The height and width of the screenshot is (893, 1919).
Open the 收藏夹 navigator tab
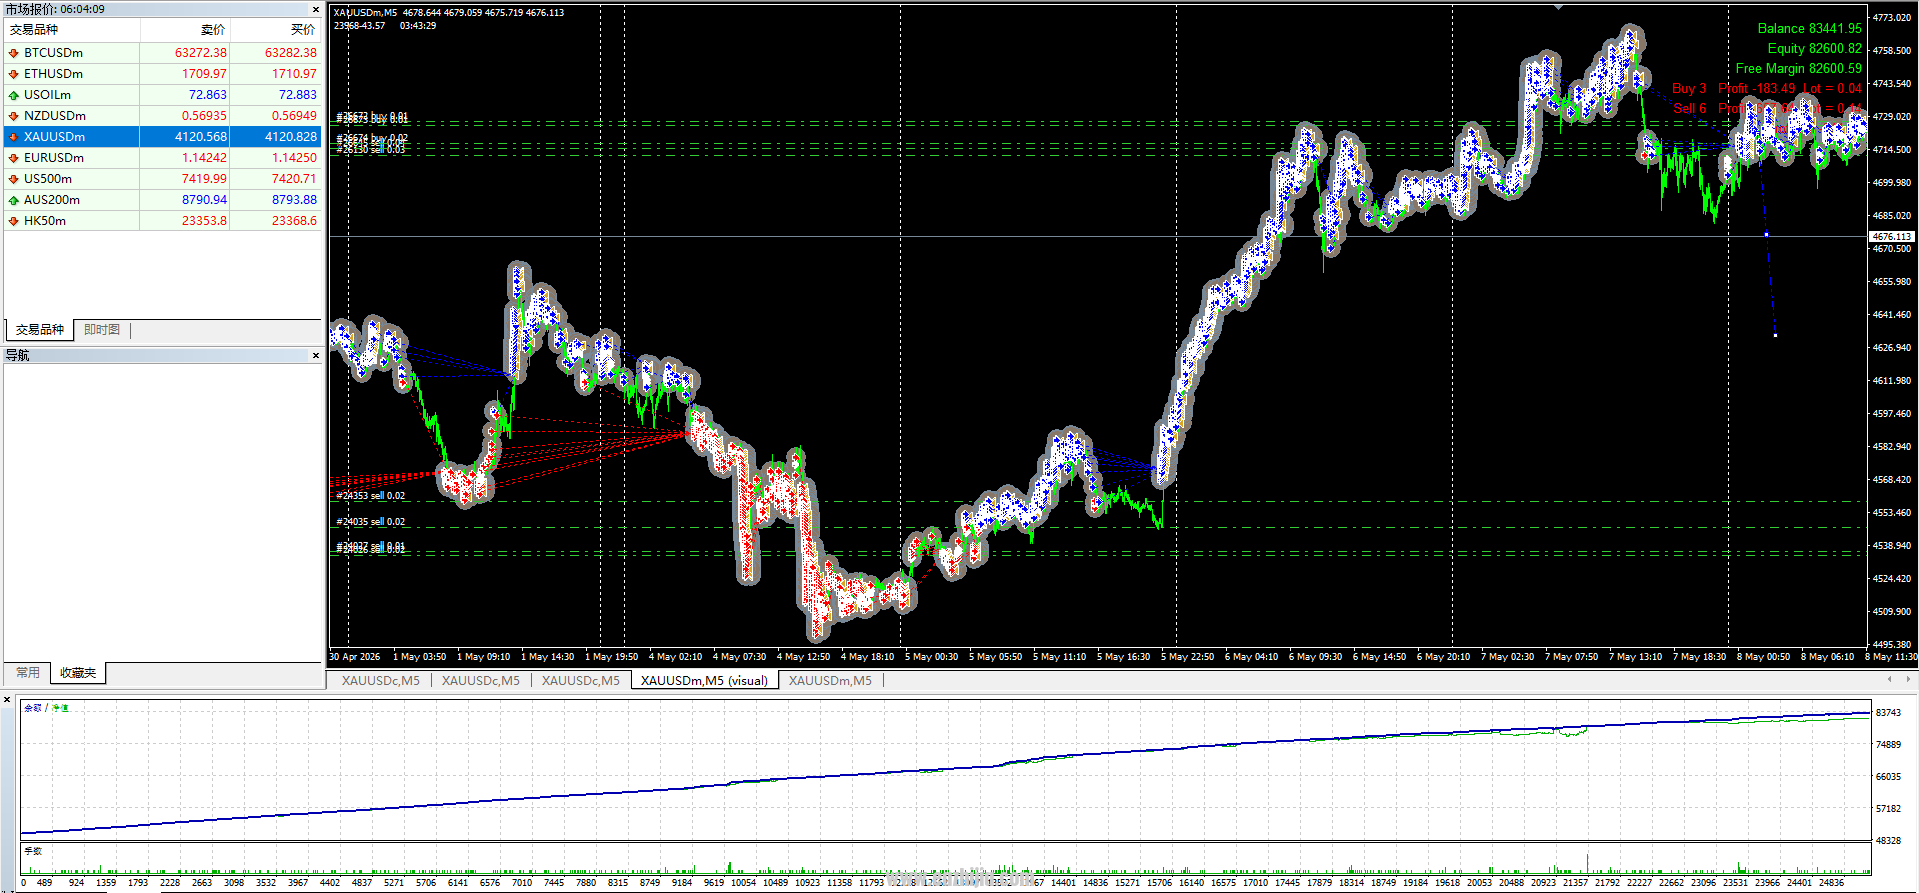[78, 673]
